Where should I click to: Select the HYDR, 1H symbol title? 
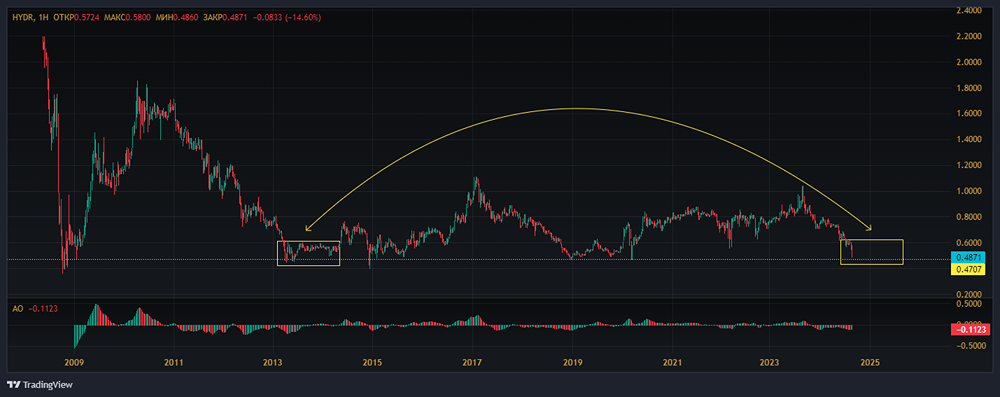(x=31, y=17)
